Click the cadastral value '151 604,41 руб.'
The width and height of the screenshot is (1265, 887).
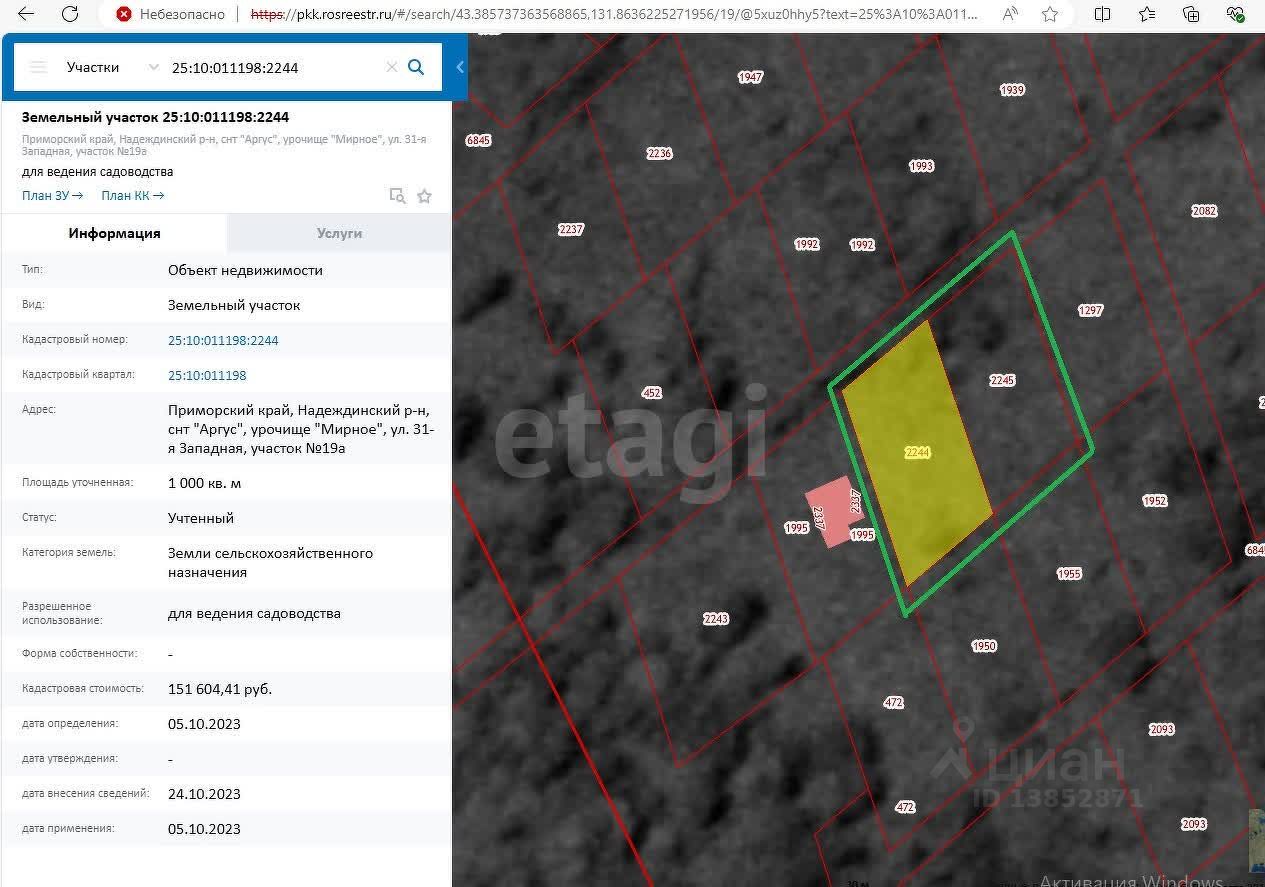220,689
